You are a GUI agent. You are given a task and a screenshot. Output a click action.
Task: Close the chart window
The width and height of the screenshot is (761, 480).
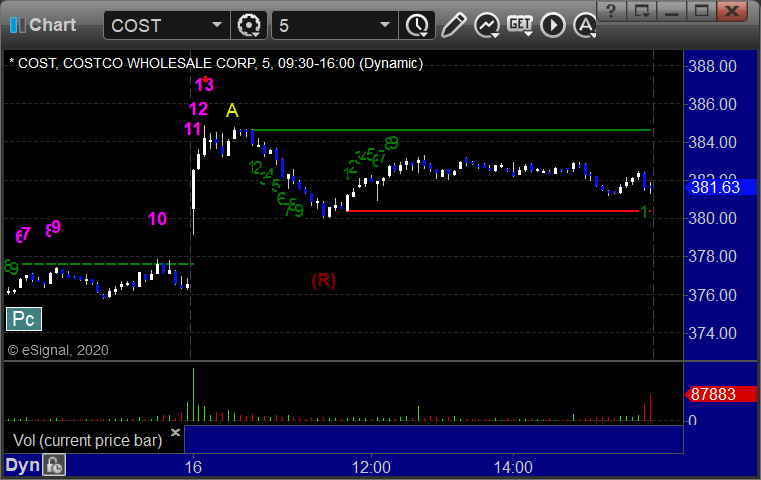pyautogui.click(x=732, y=11)
